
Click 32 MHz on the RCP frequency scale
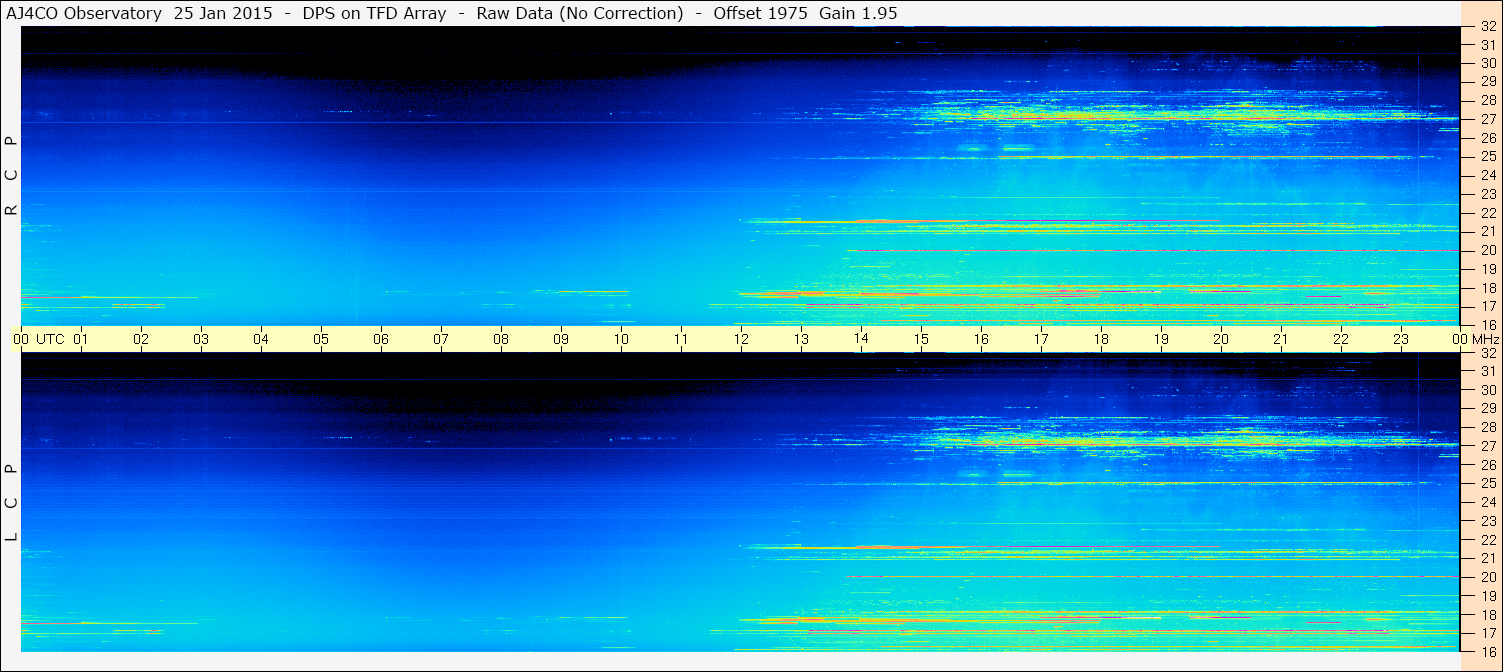point(1488,26)
